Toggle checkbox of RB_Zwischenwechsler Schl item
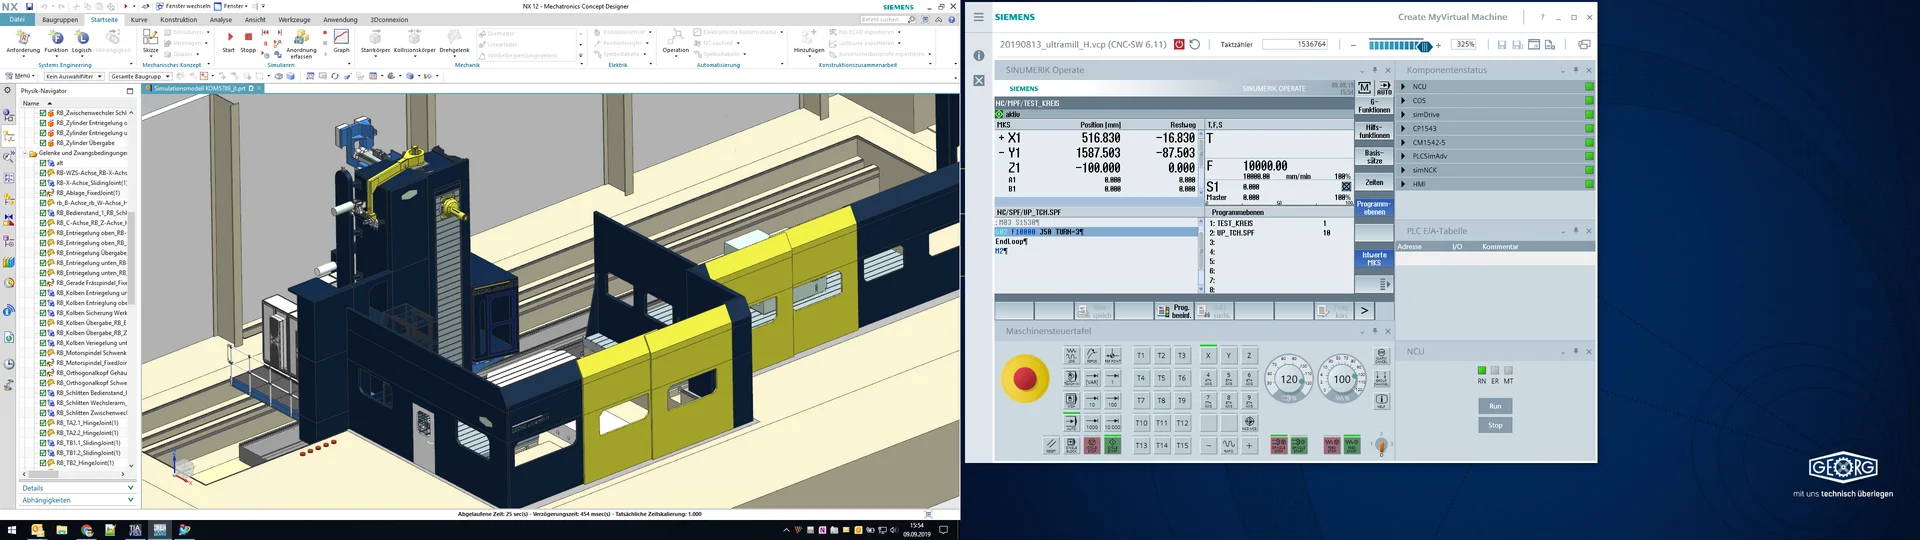 tap(43, 113)
